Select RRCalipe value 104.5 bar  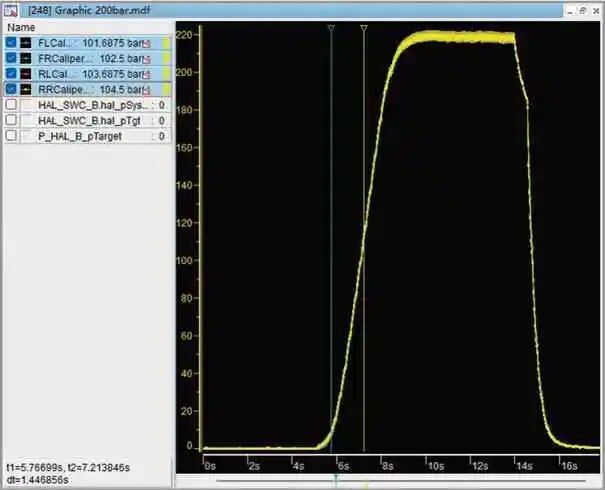tap(121, 90)
